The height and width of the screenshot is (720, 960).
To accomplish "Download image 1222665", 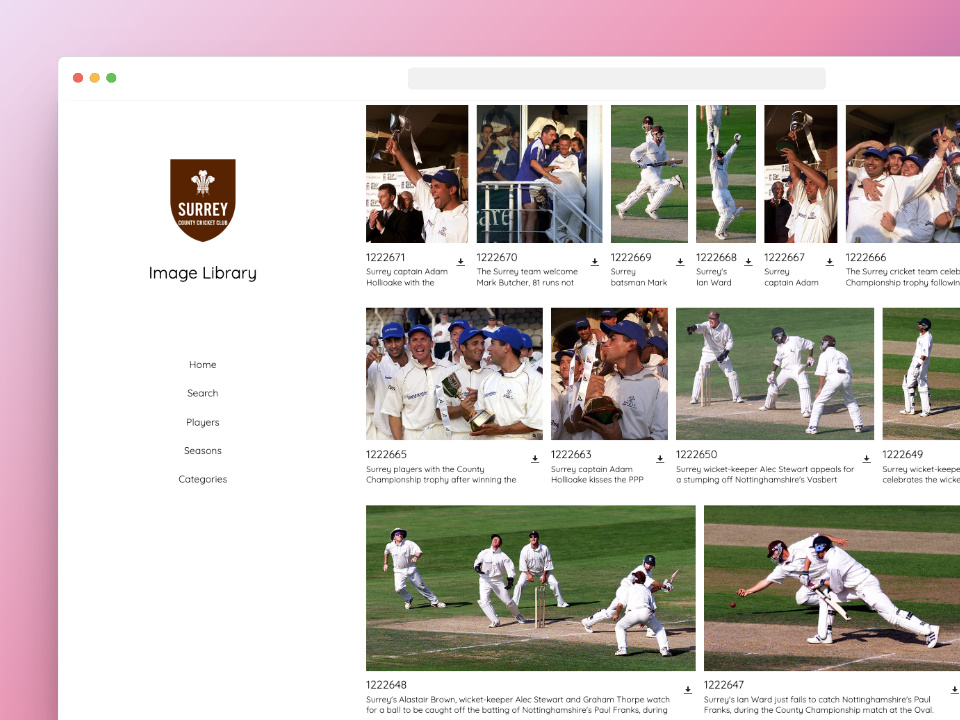I will pyautogui.click(x=535, y=459).
